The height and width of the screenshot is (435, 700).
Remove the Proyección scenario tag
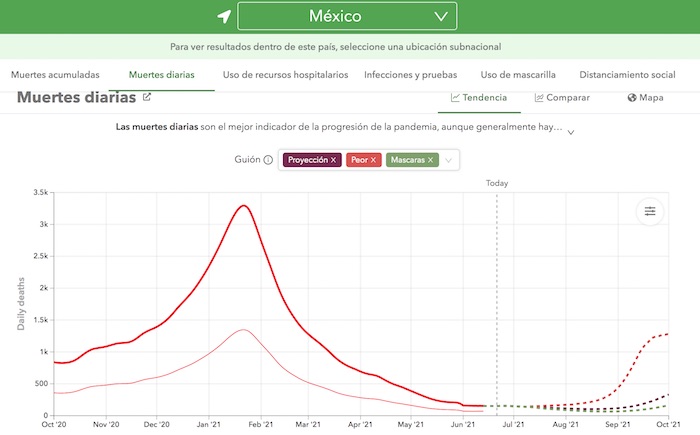point(334,160)
